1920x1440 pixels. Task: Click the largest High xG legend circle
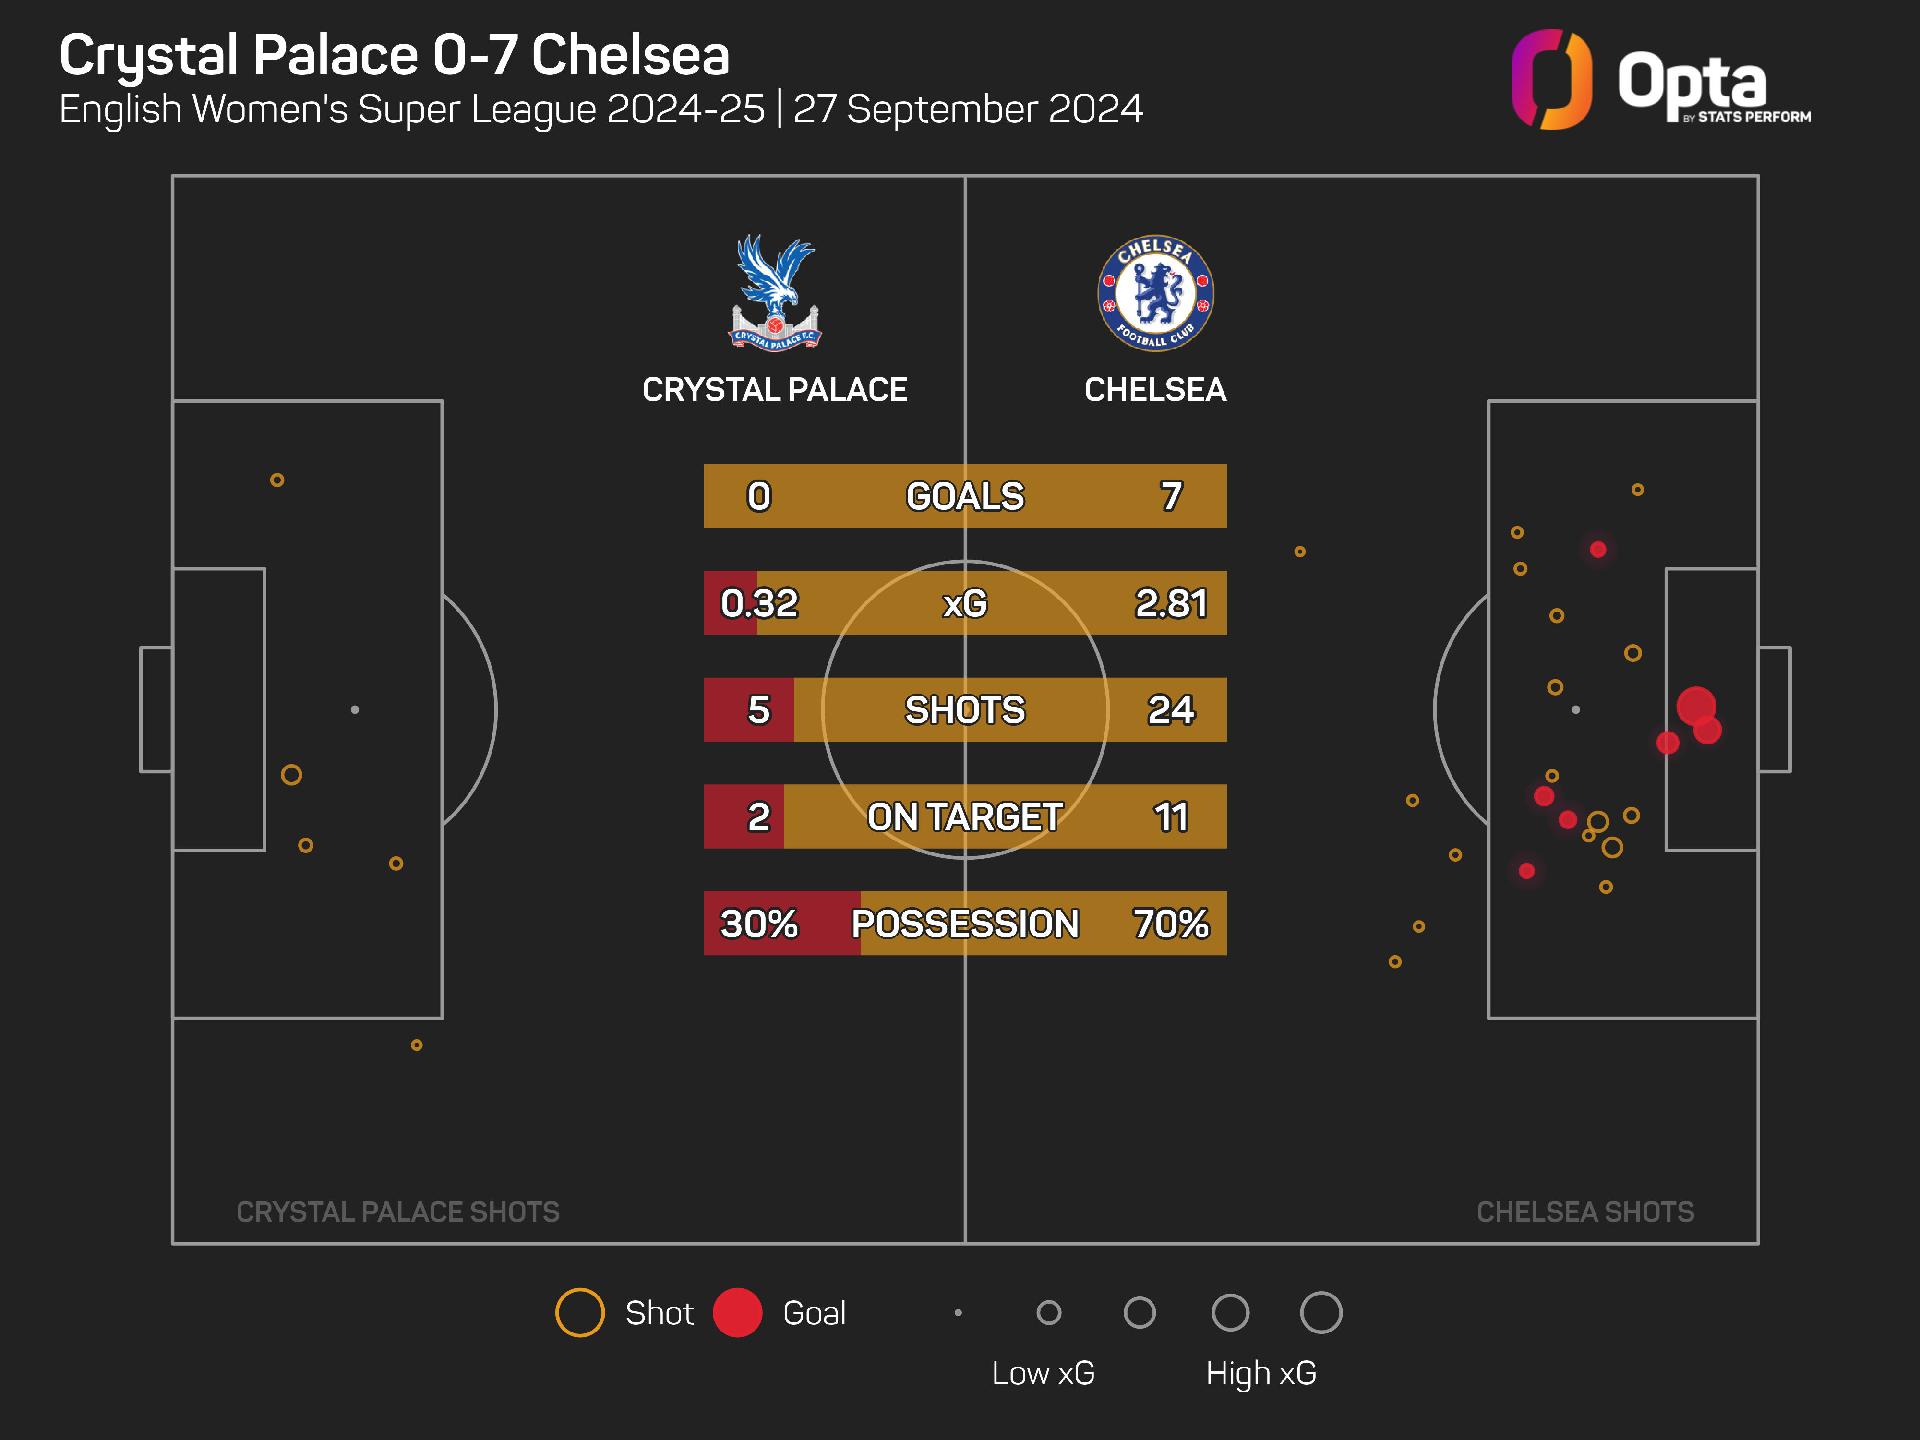pyautogui.click(x=1321, y=1313)
